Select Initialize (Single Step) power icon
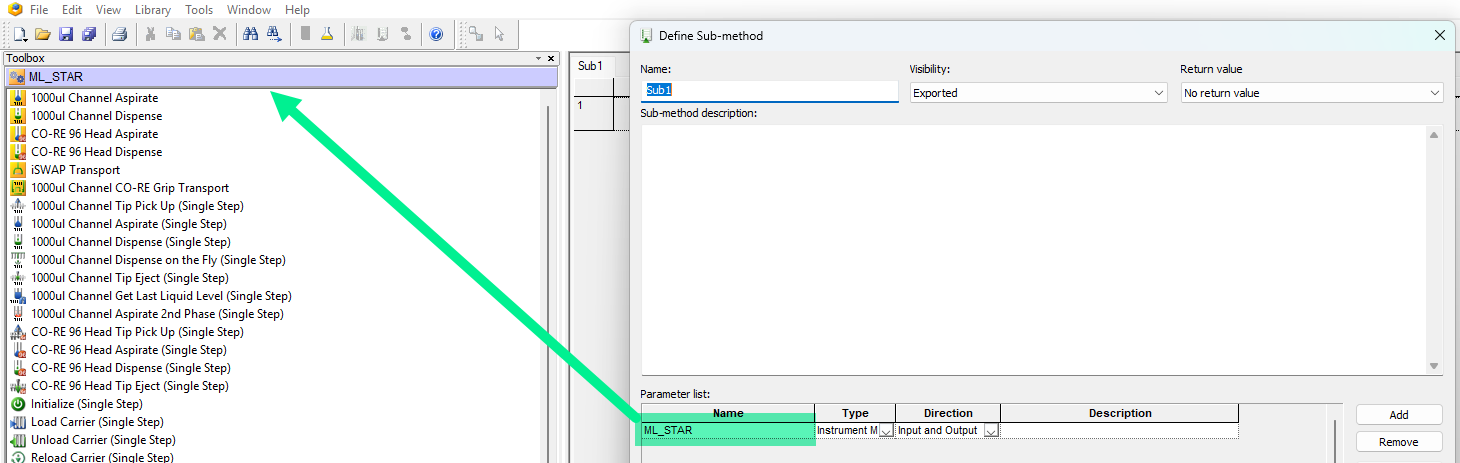This screenshot has width=1460, height=463. click(x=18, y=404)
